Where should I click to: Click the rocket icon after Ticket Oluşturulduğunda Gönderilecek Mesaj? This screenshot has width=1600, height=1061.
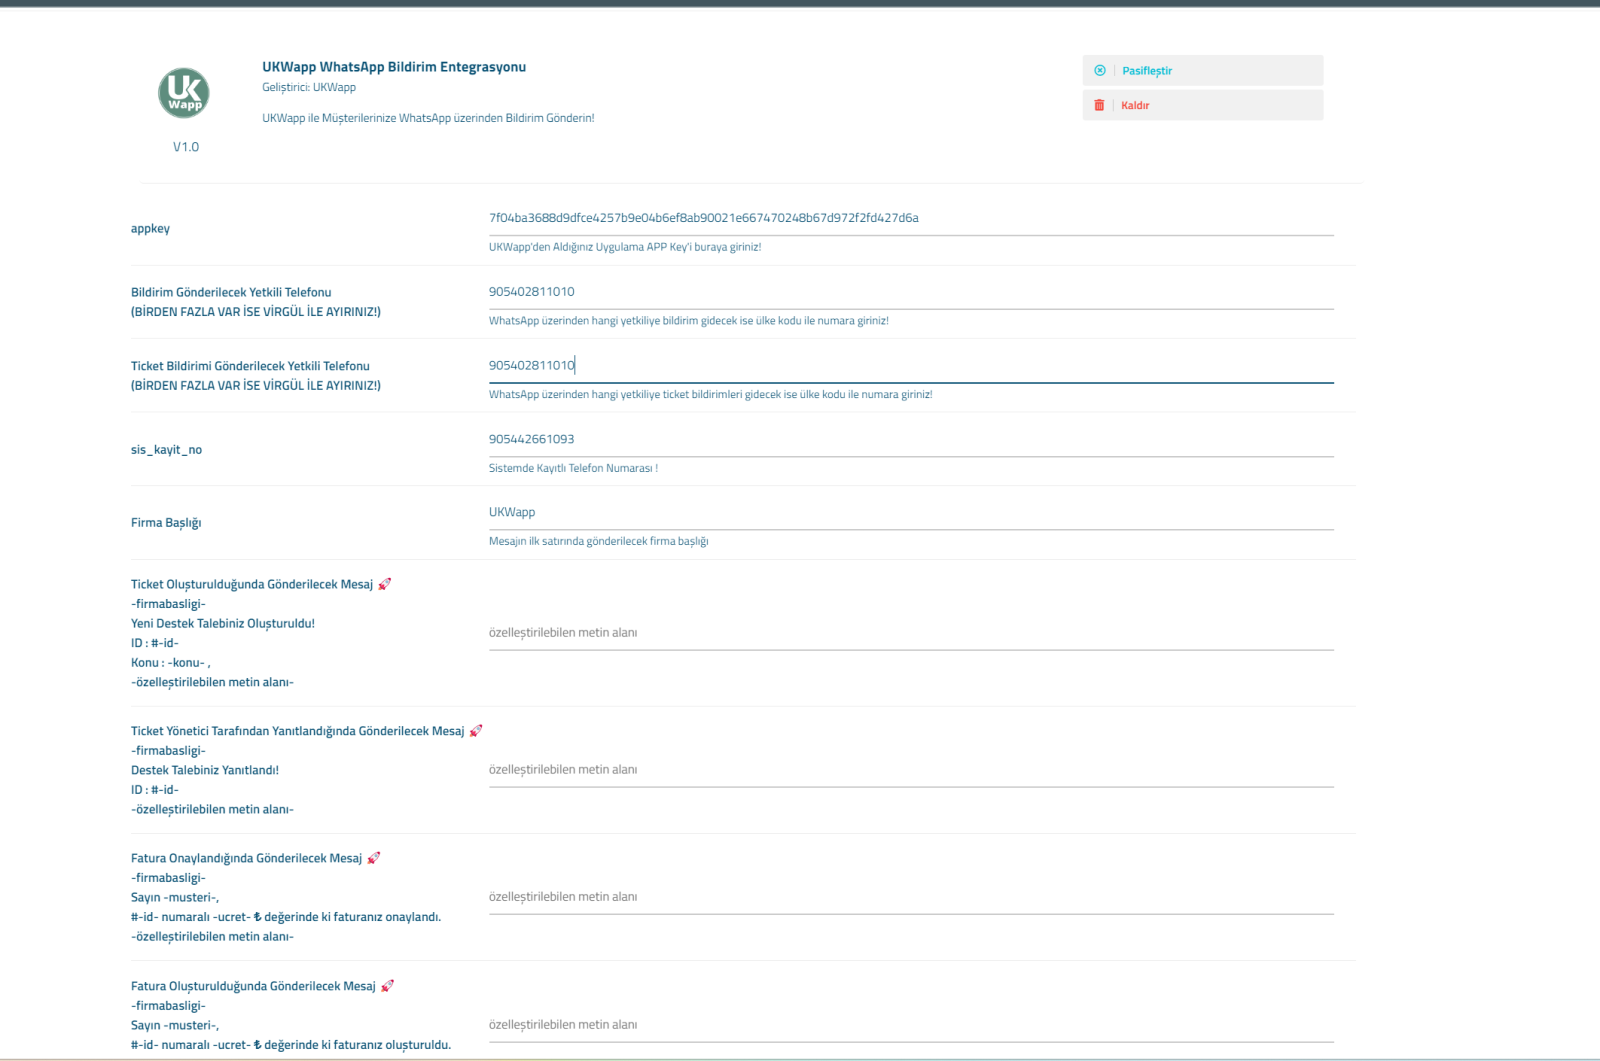[385, 584]
